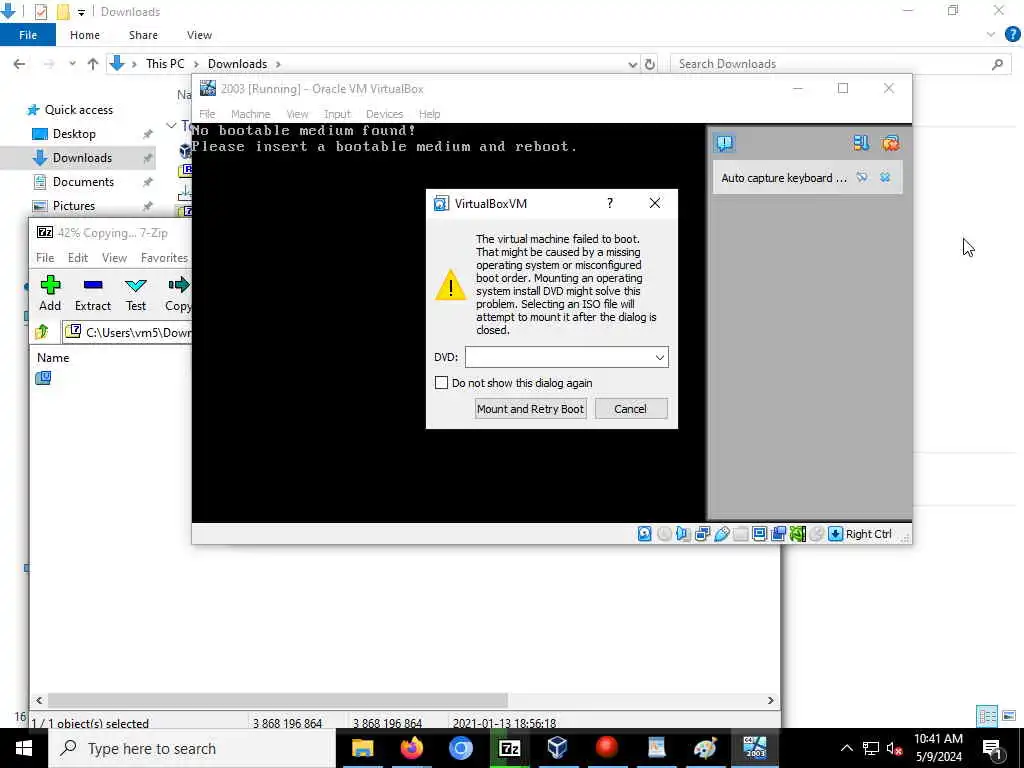The height and width of the screenshot is (768, 1024).
Task: Open the 7-Zip Favorites menu
Action: (x=165, y=258)
